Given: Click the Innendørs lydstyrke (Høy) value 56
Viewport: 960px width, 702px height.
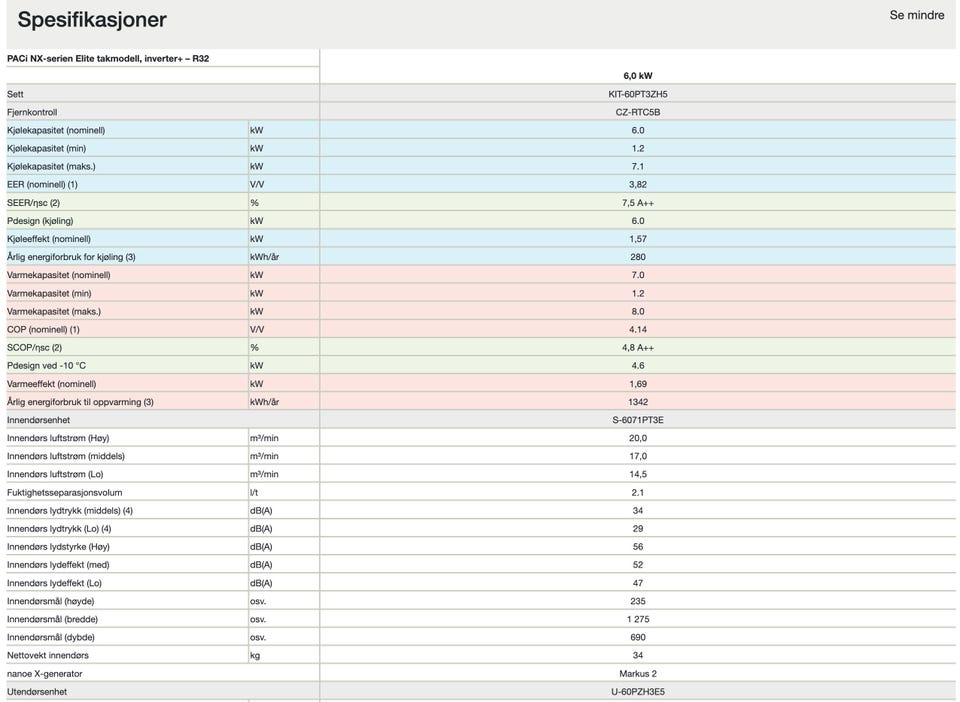Looking at the screenshot, I should 637,547.
